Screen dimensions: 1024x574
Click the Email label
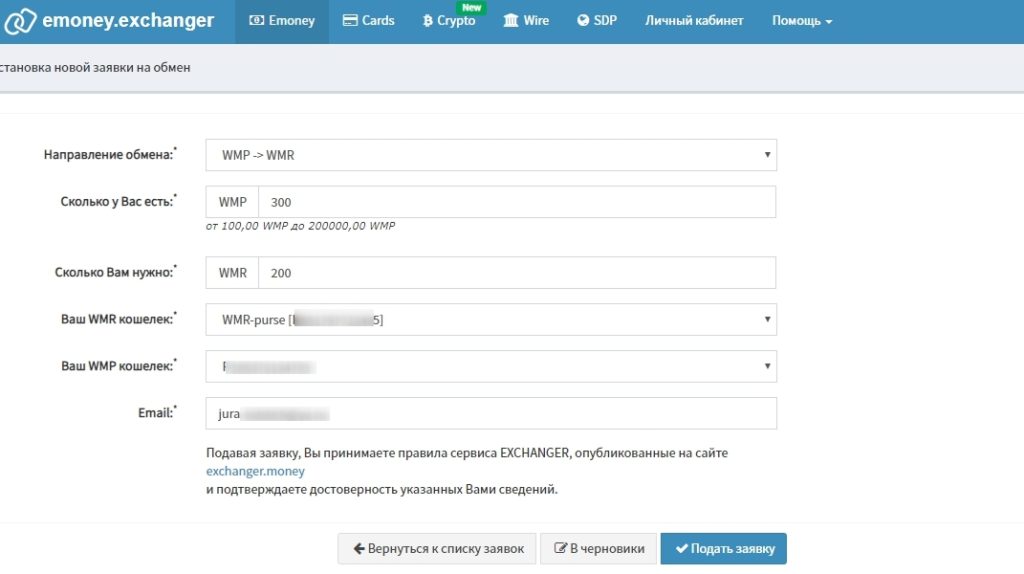[x=157, y=413]
